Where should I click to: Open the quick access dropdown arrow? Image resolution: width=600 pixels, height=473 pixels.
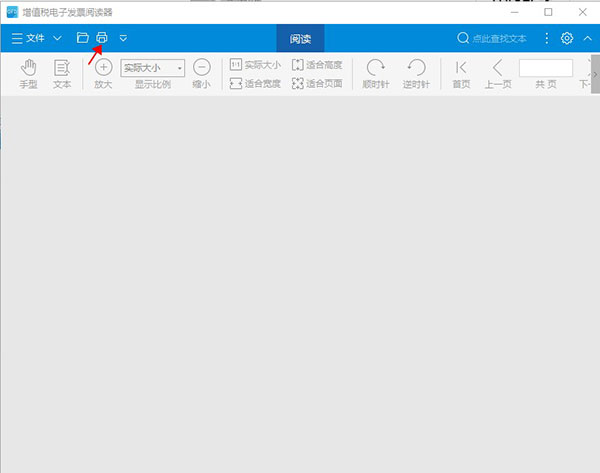(123, 38)
